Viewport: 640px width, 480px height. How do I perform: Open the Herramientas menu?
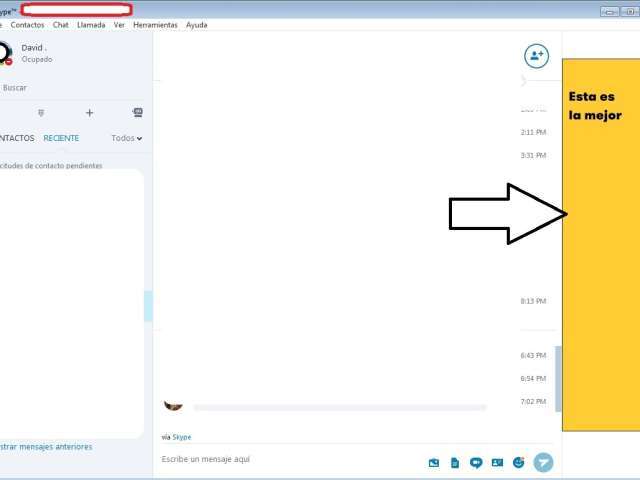coord(154,25)
